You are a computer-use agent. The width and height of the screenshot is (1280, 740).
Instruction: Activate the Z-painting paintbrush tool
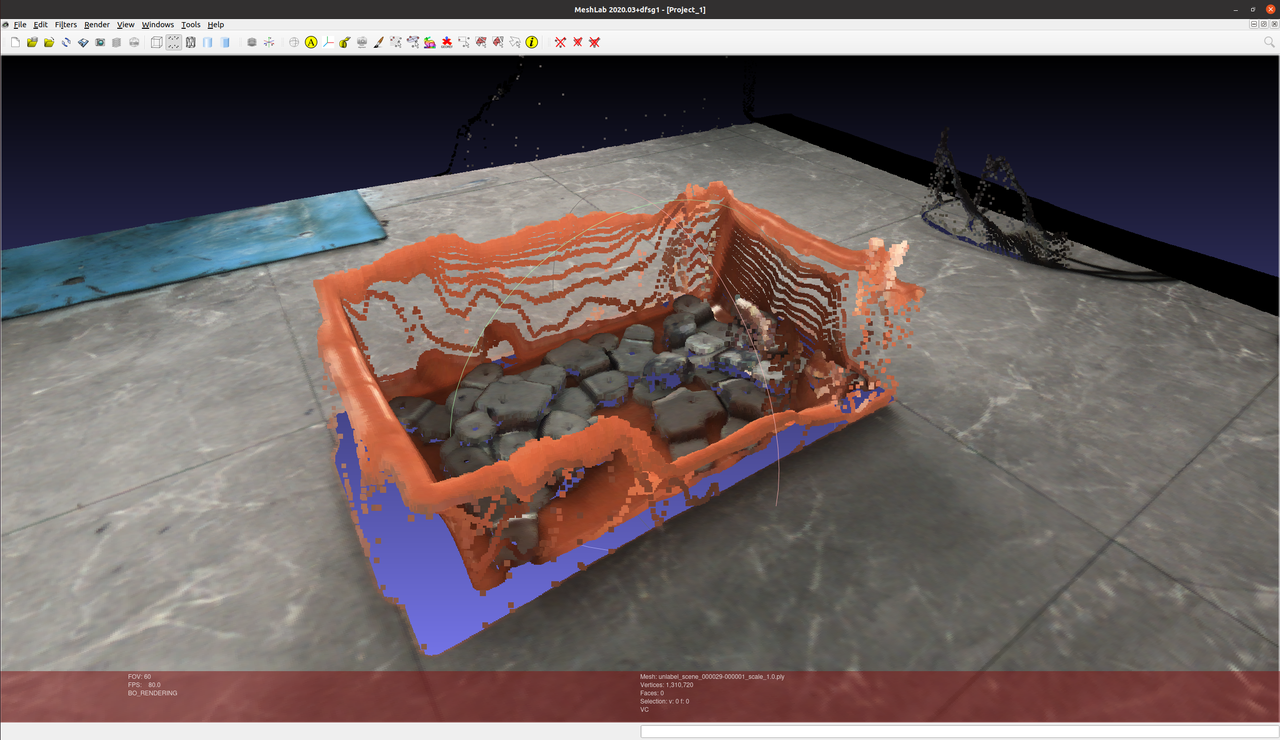[379, 42]
